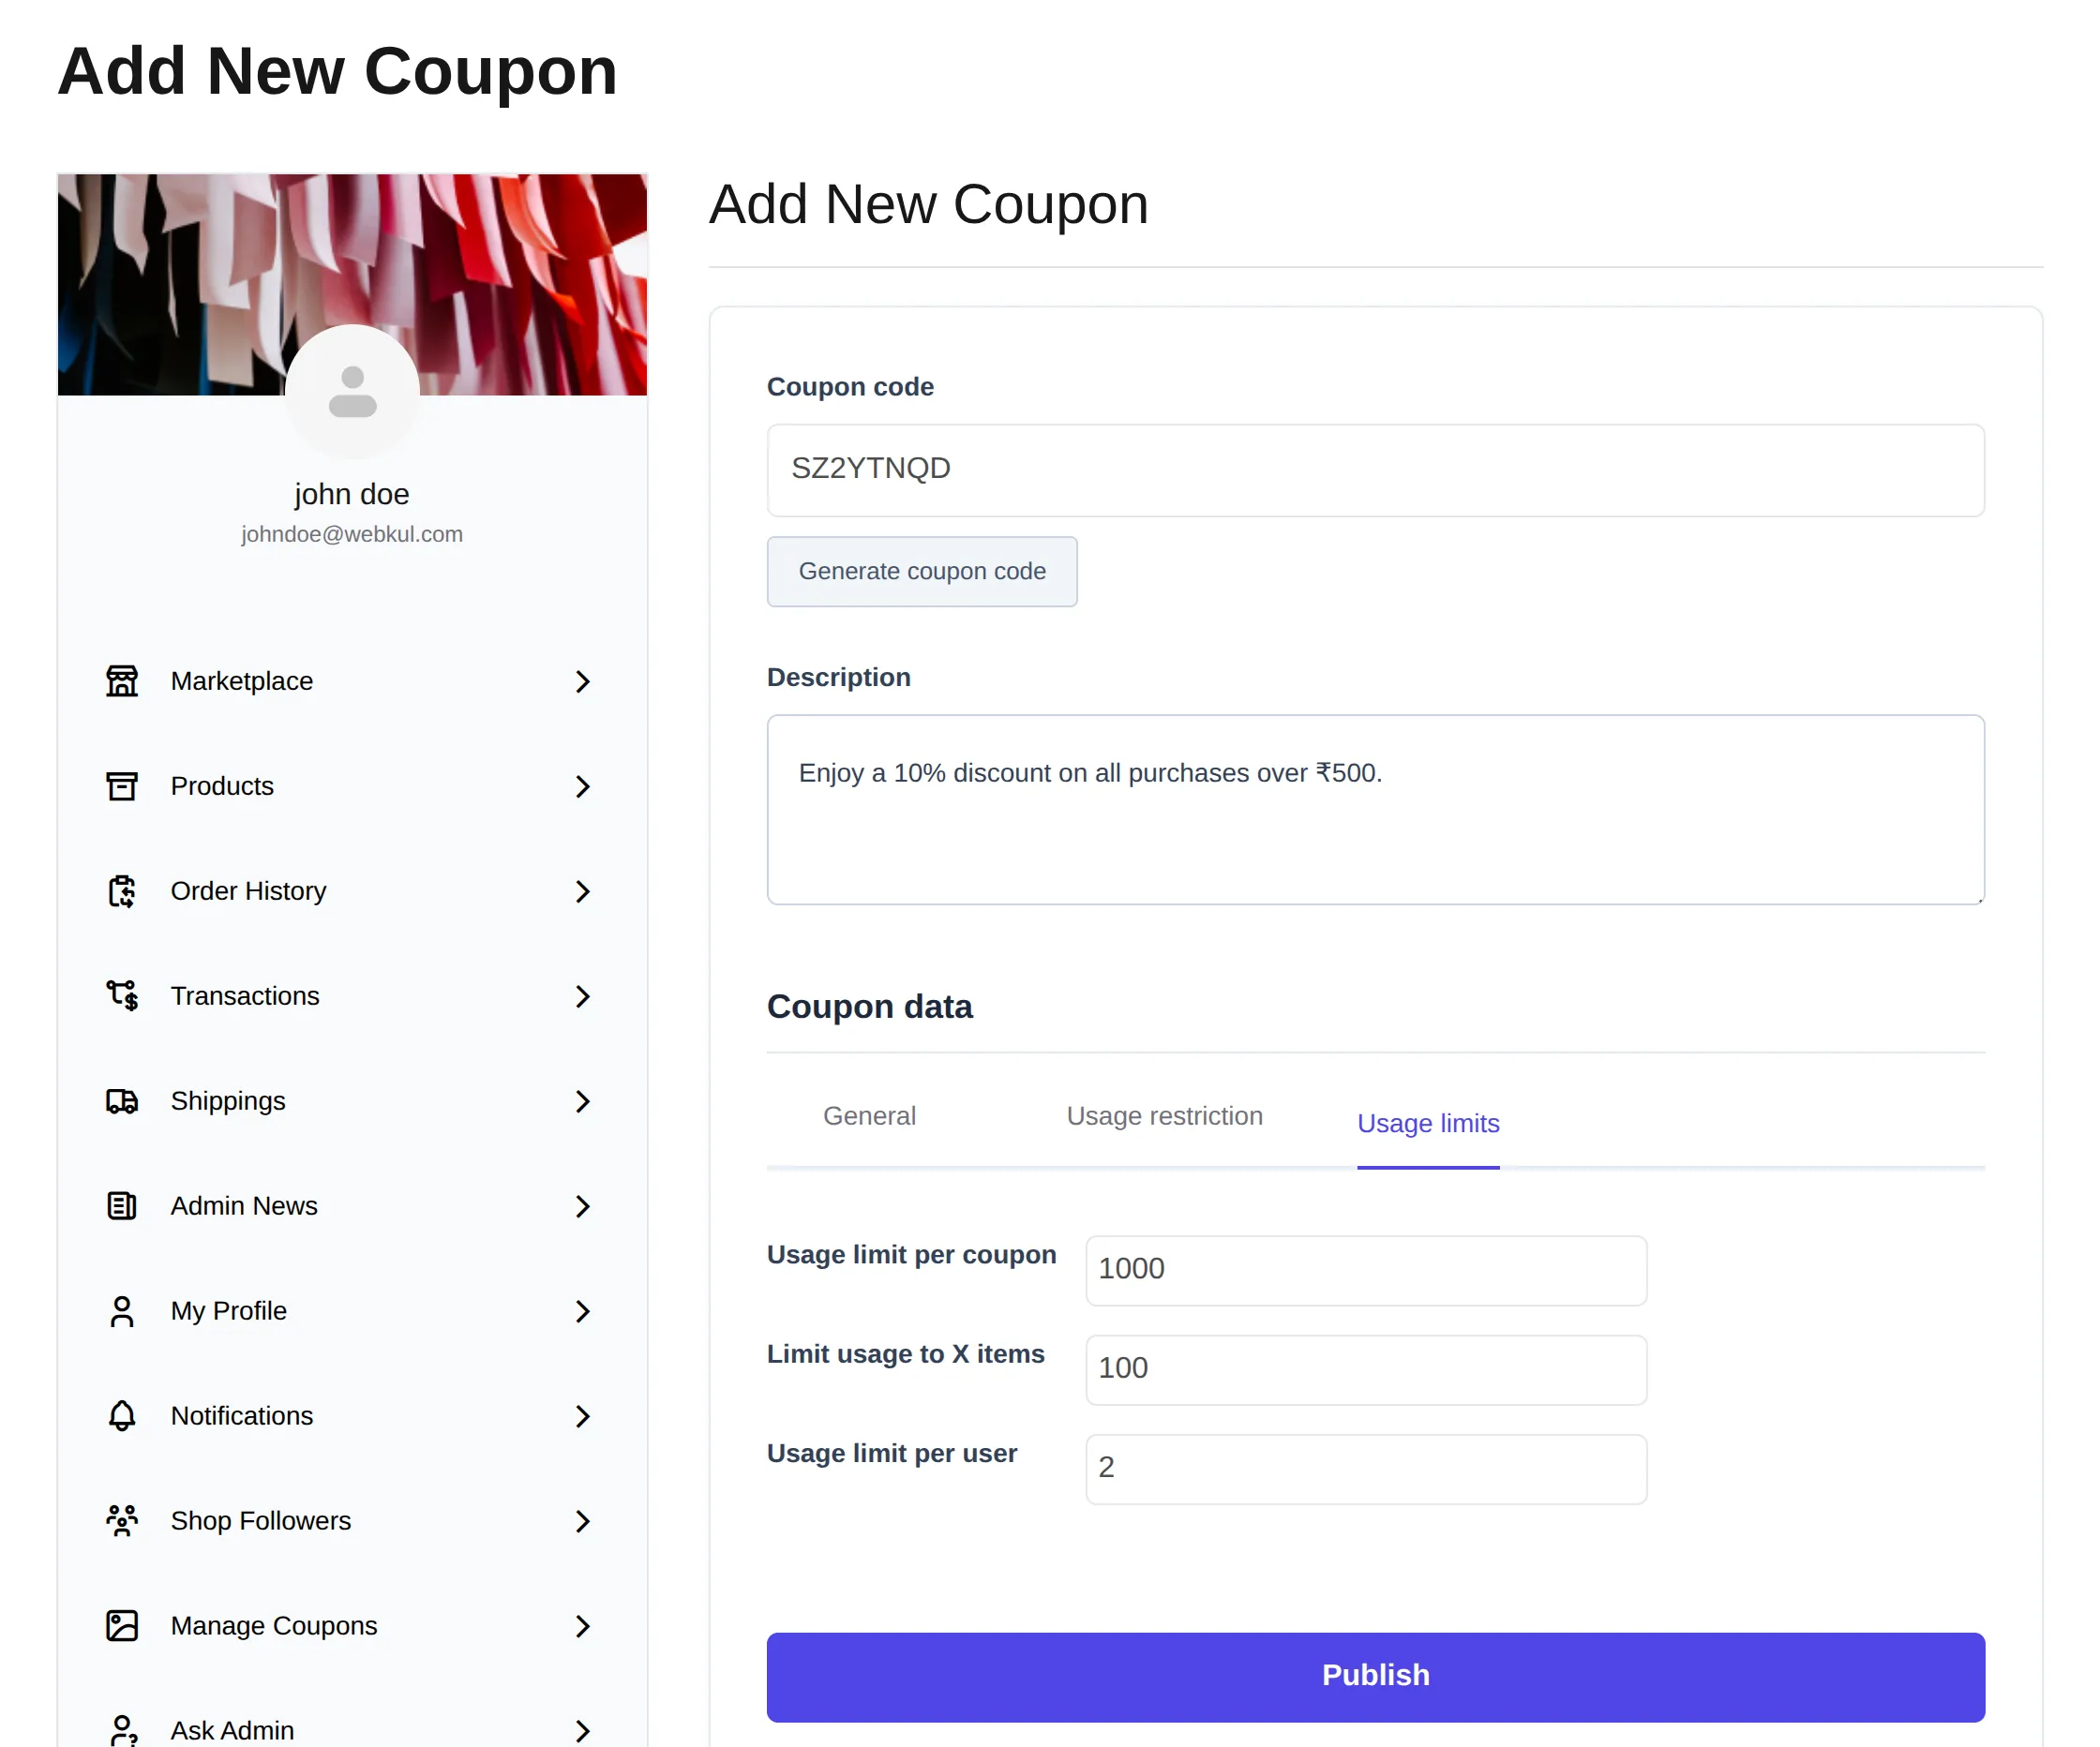Select the Shippings truck icon

(122, 1101)
